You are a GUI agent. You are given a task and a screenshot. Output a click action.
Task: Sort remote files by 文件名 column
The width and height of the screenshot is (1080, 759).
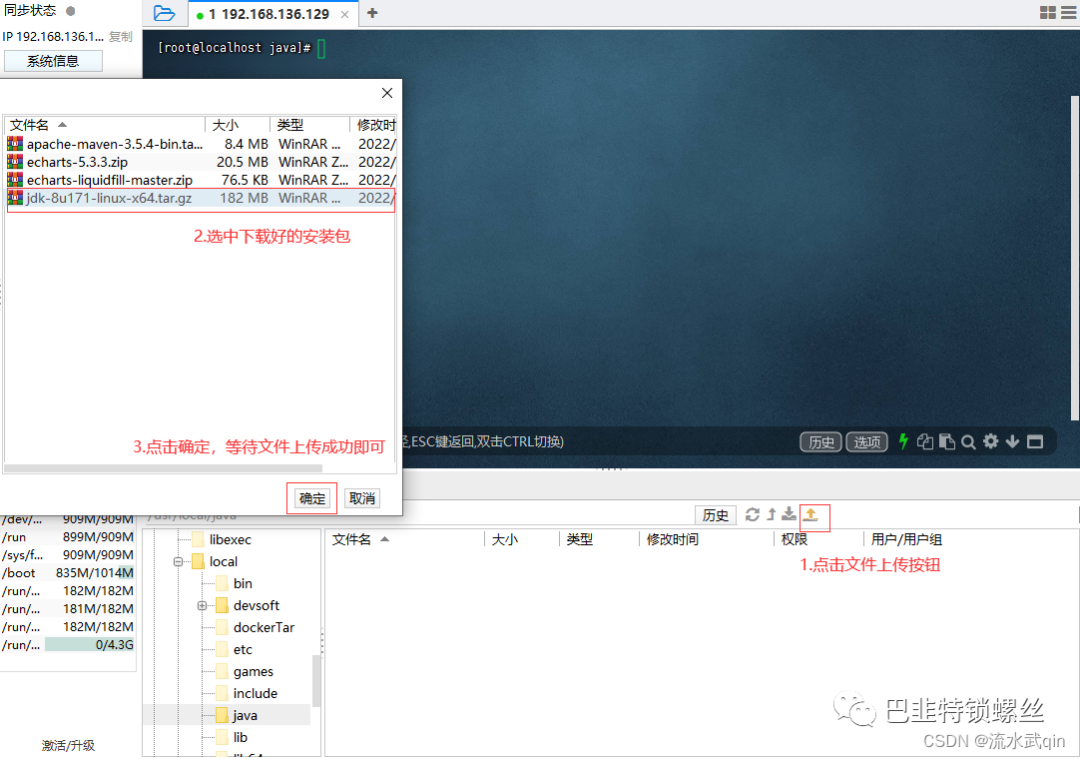tap(405, 539)
